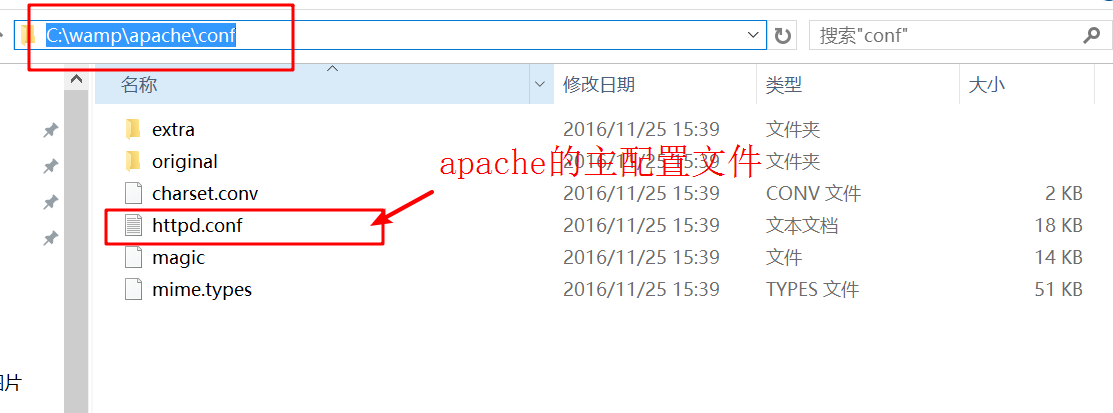Select the httpd.conf text document icon
This screenshot has height=413, width=1113.
click(133, 226)
